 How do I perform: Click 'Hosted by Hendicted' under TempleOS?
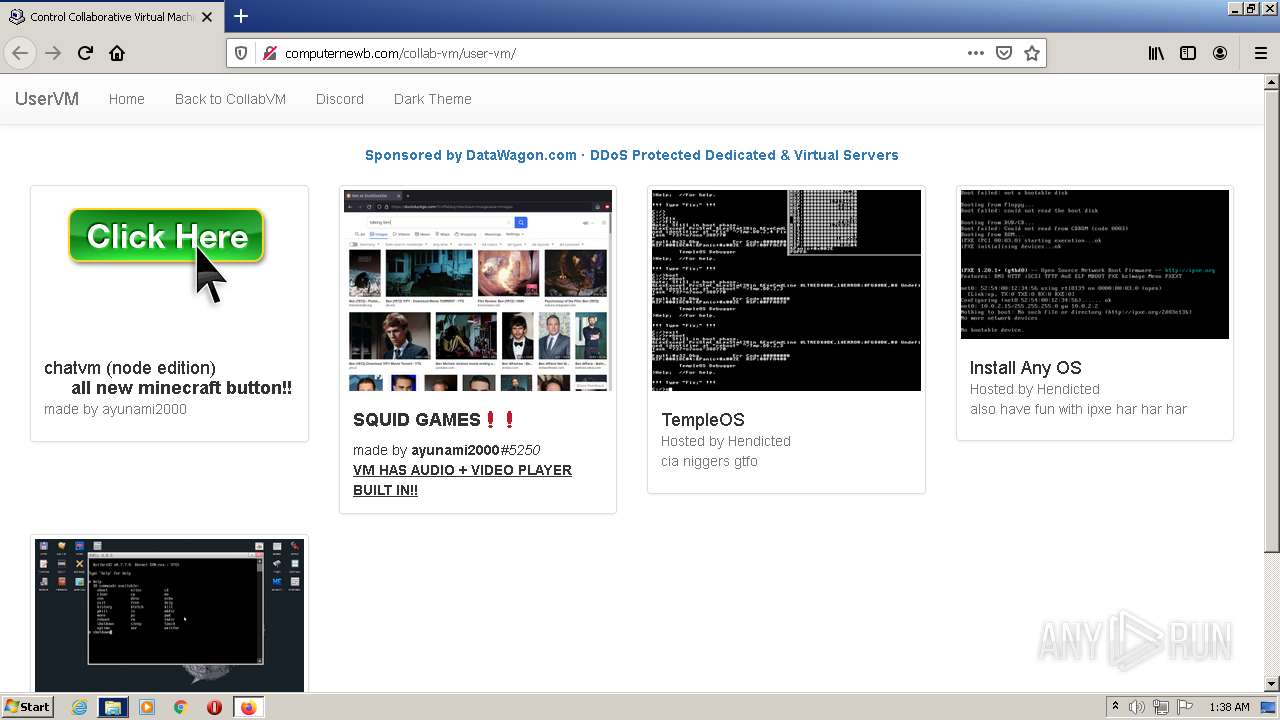[x=726, y=441]
